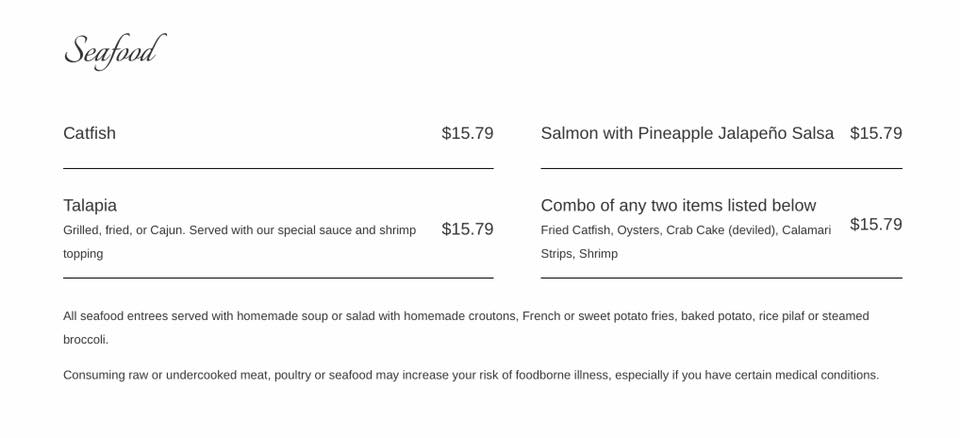This screenshot has height=438, width=960.
Task: Click the seafood entrees sides note paragraph
Action: pyautogui.click(x=465, y=316)
